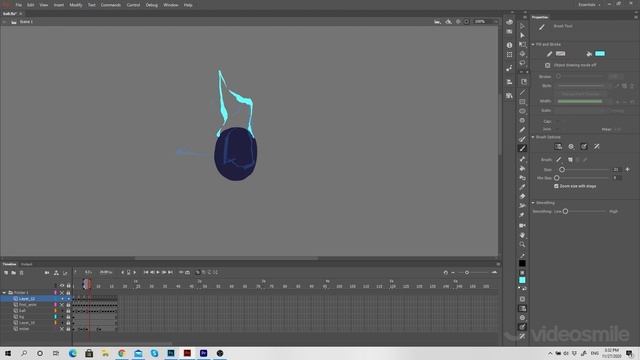Open the Info panel icon

(509, 45)
